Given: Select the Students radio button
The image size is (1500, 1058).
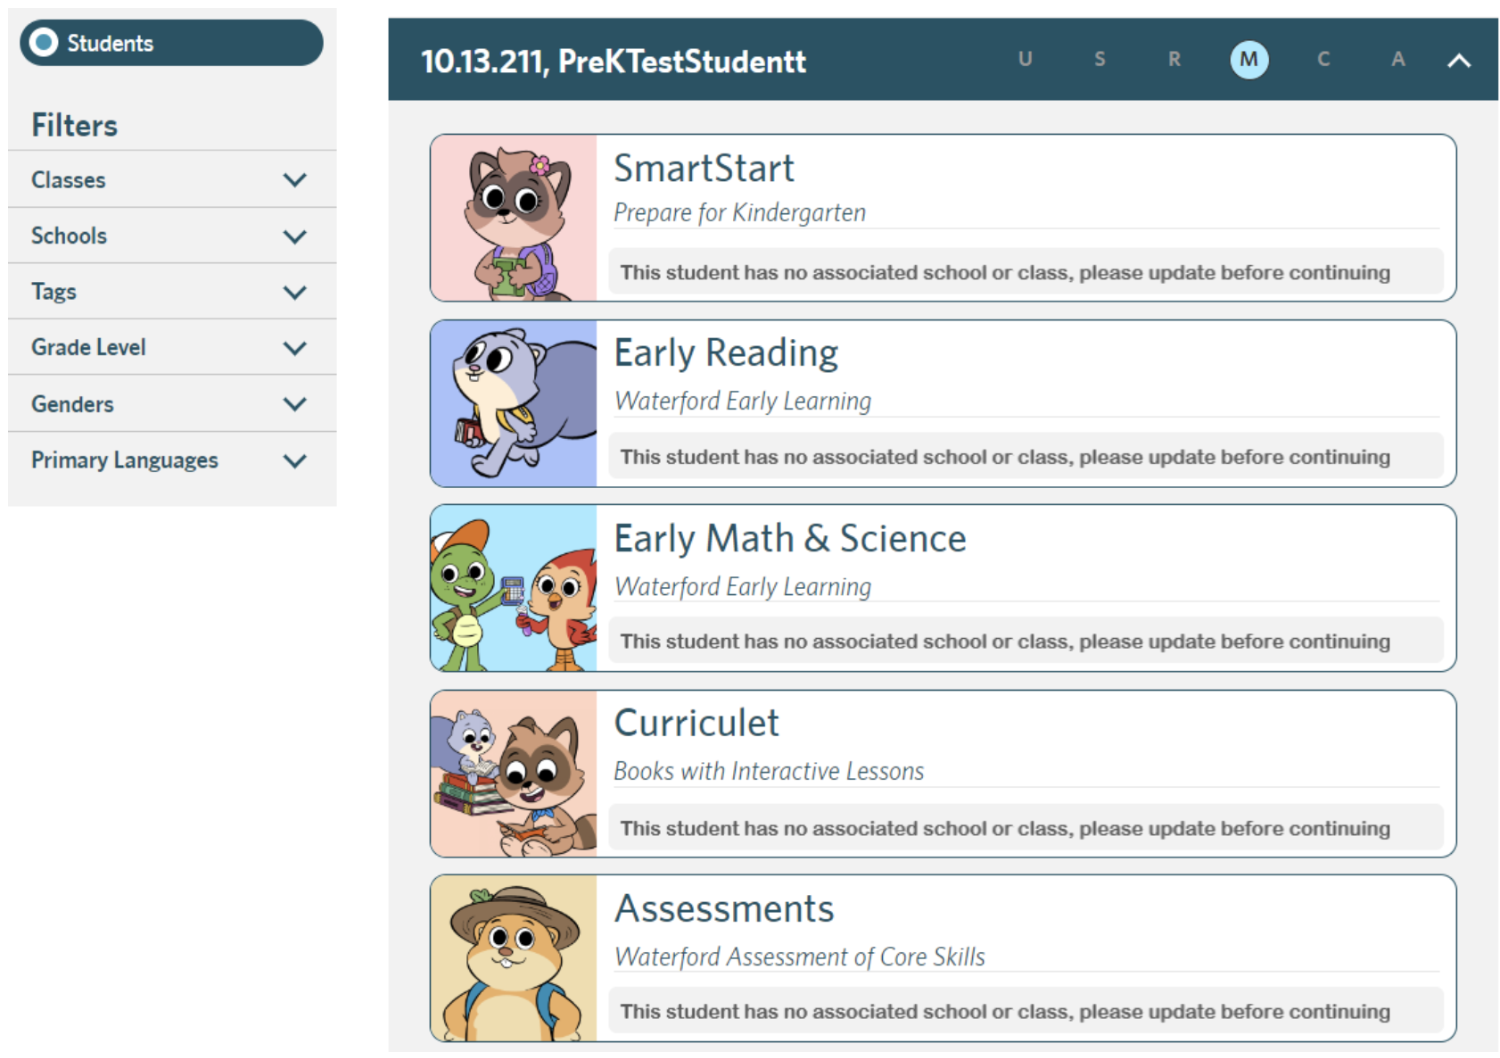Looking at the screenshot, I should pos(44,42).
